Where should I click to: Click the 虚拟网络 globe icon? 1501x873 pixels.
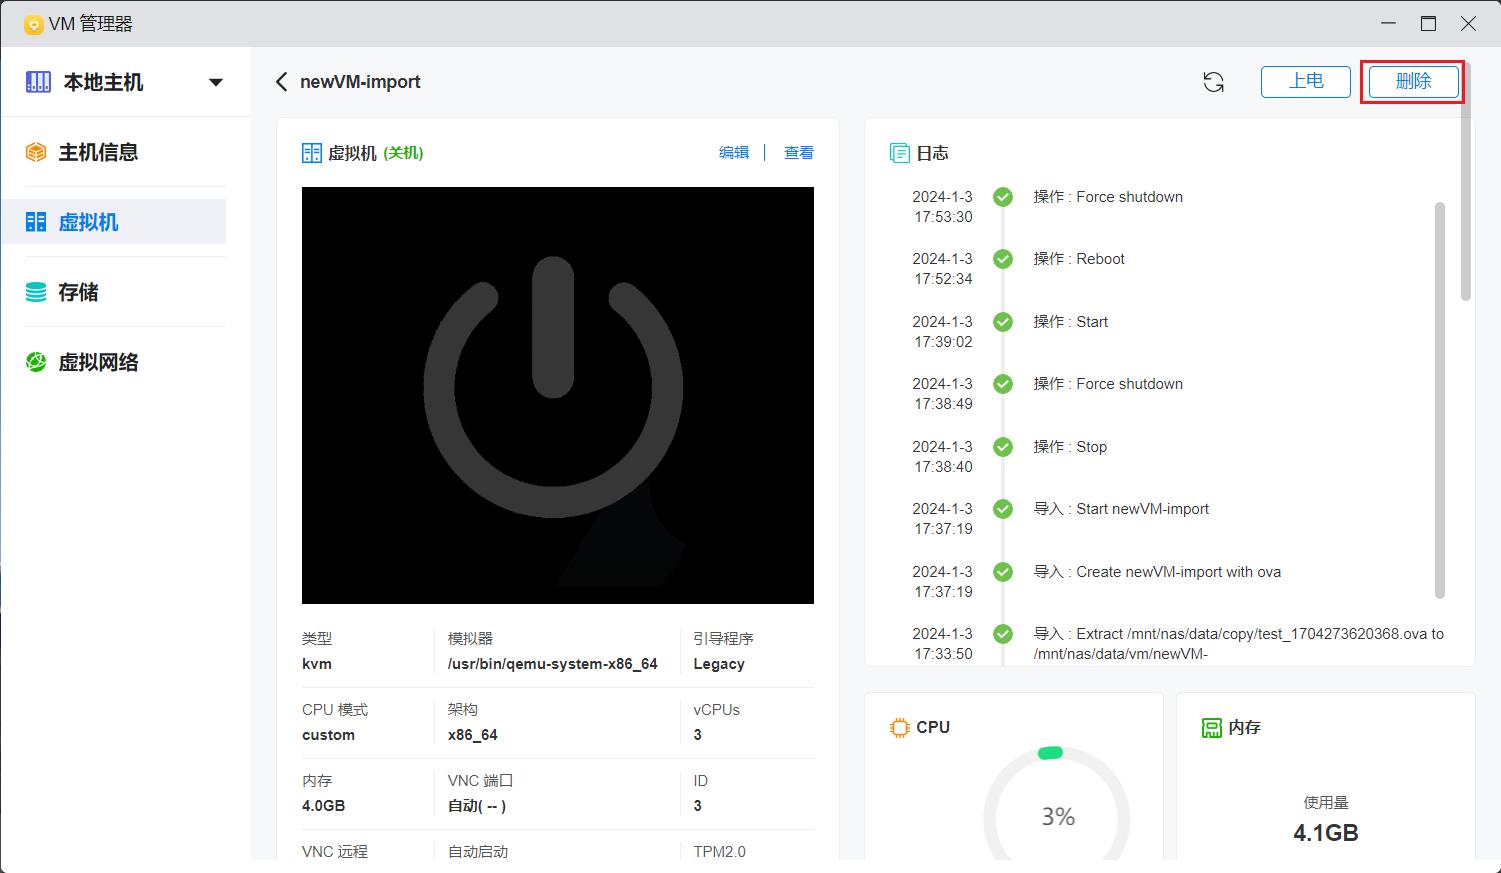[36, 362]
